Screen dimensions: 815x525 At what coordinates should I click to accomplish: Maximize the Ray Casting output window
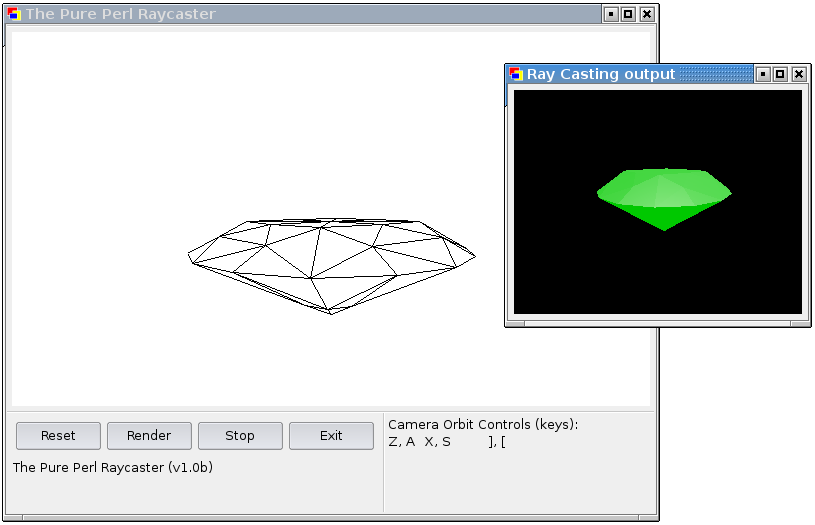click(780, 74)
